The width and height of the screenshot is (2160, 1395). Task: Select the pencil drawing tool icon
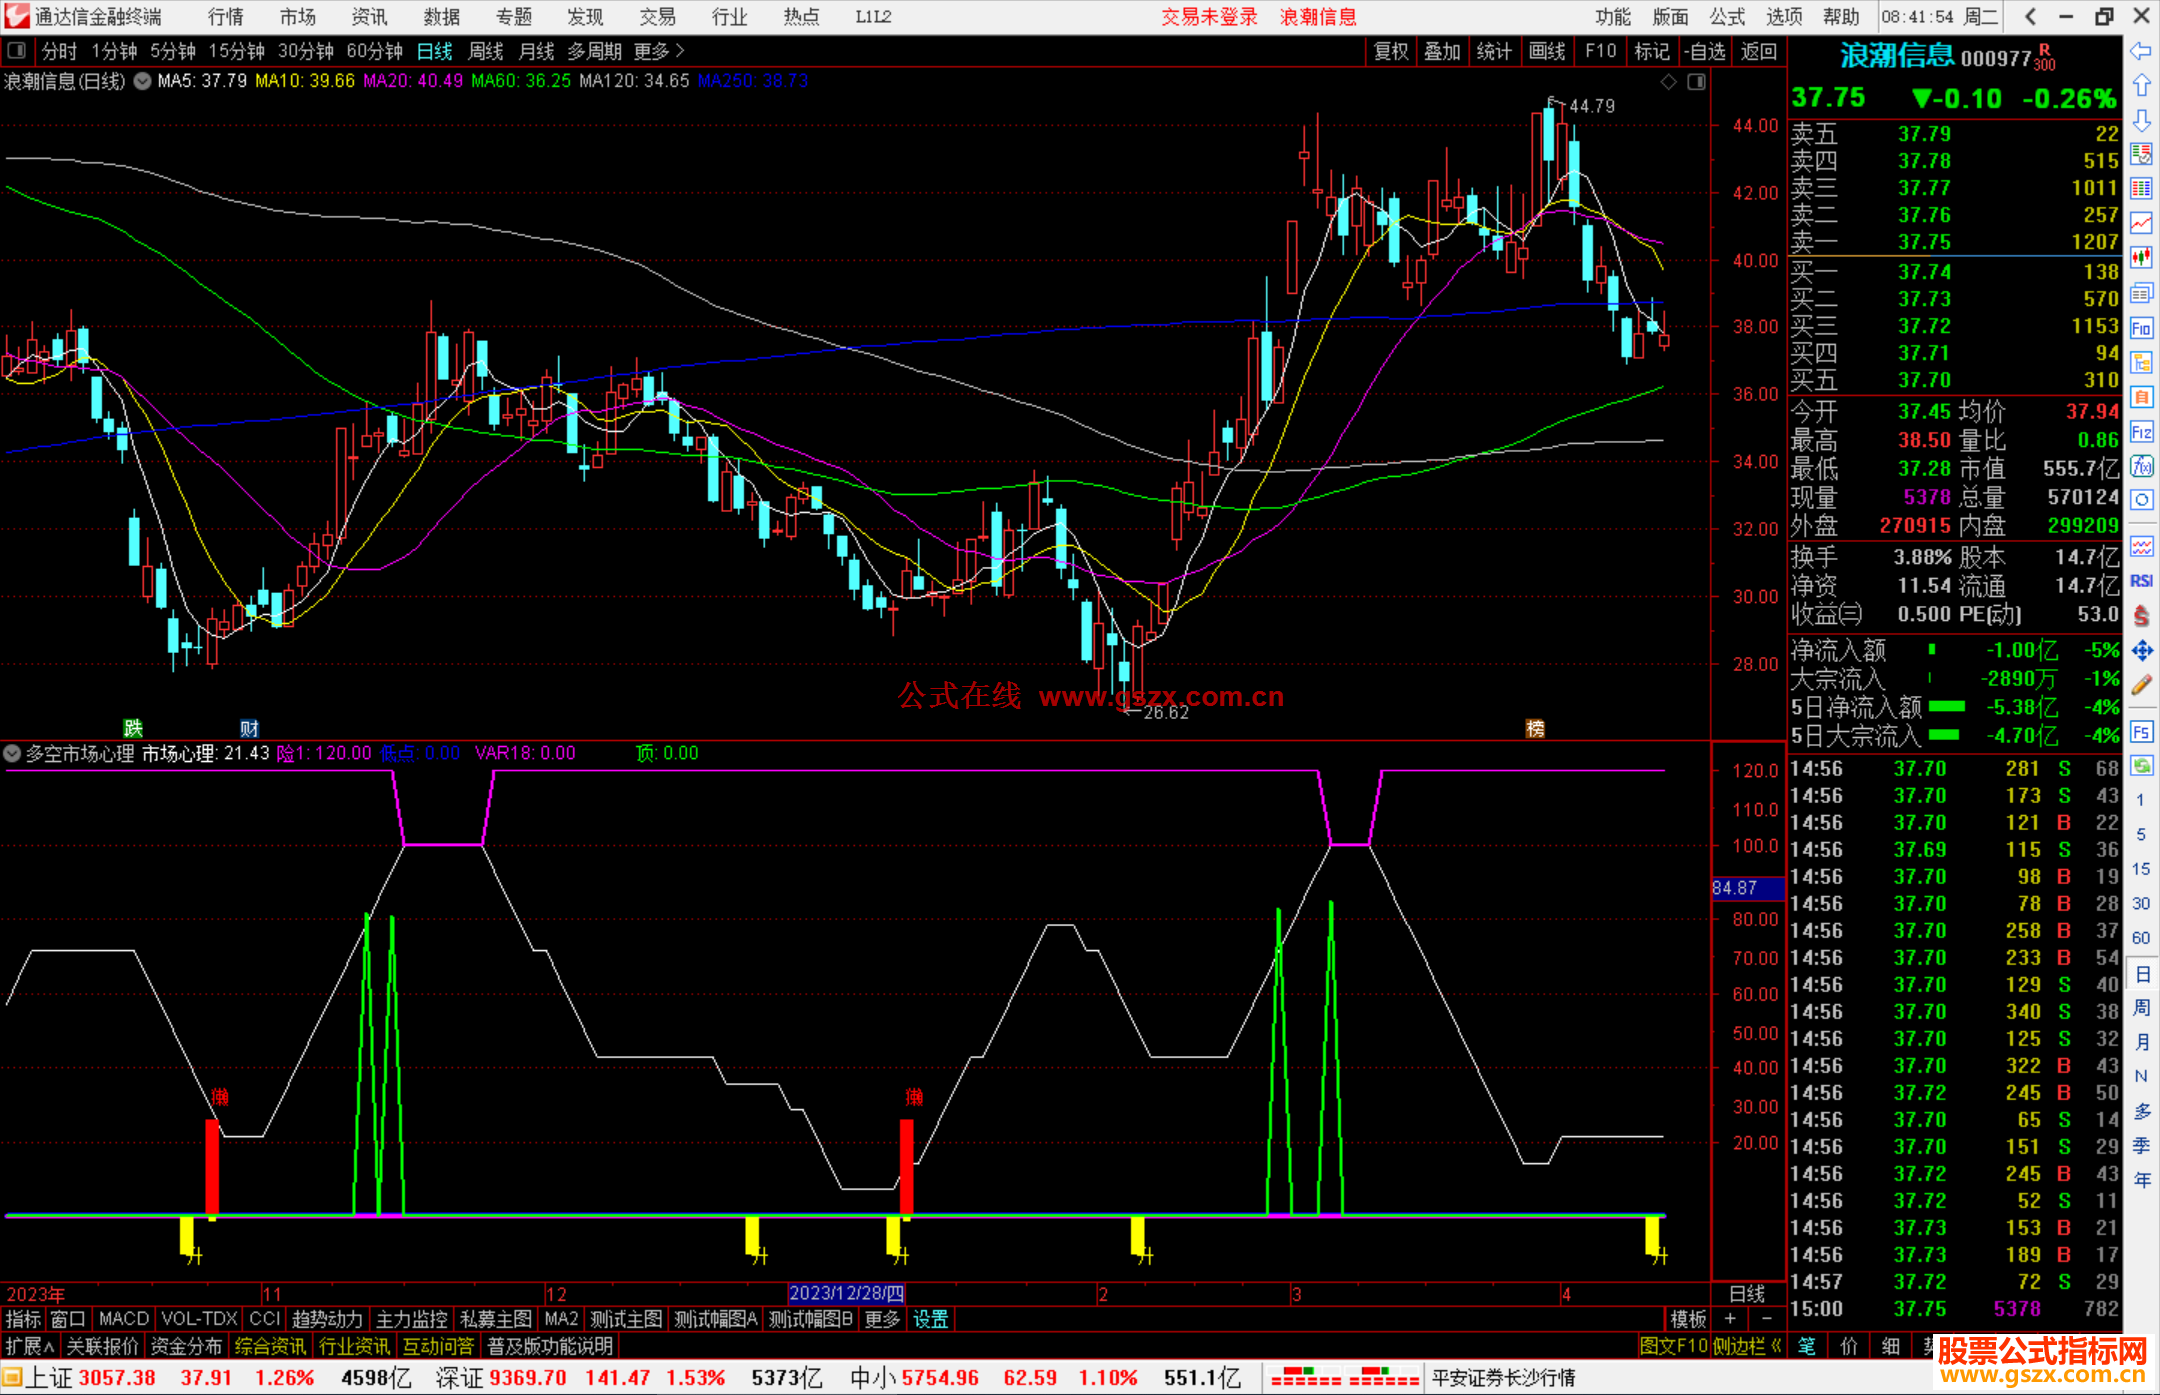tap(2141, 686)
